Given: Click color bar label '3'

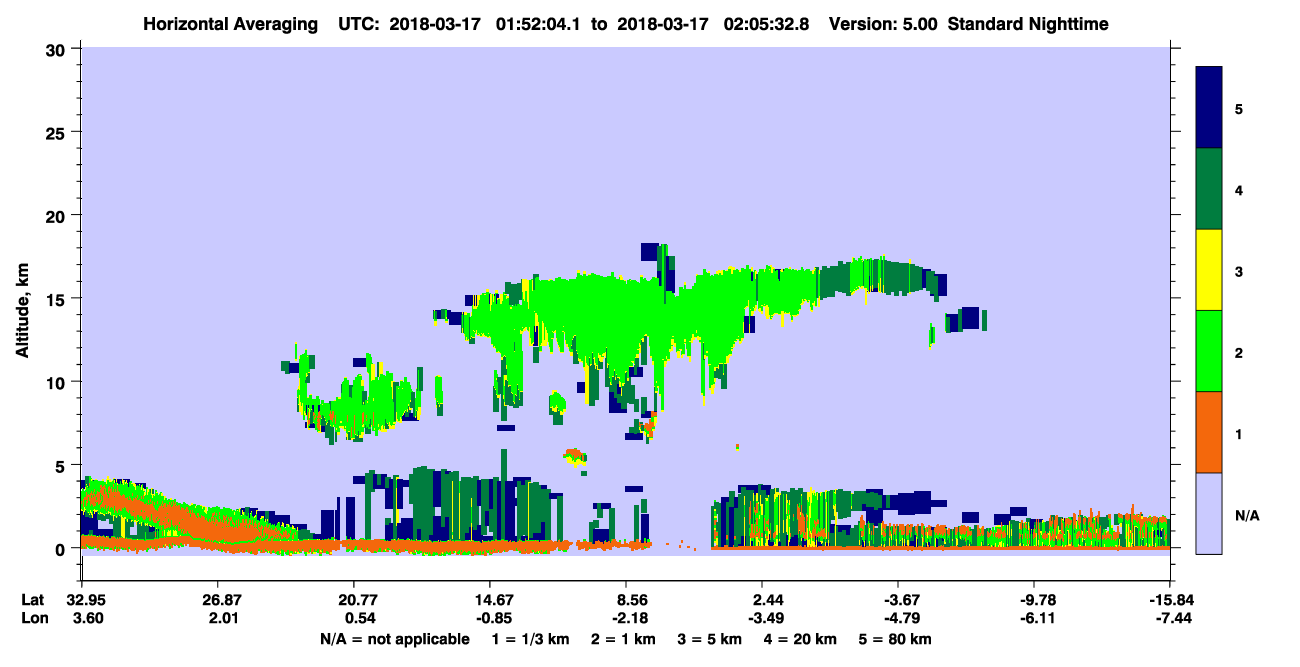Looking at the screenshot, I should tap(1239, 270).
